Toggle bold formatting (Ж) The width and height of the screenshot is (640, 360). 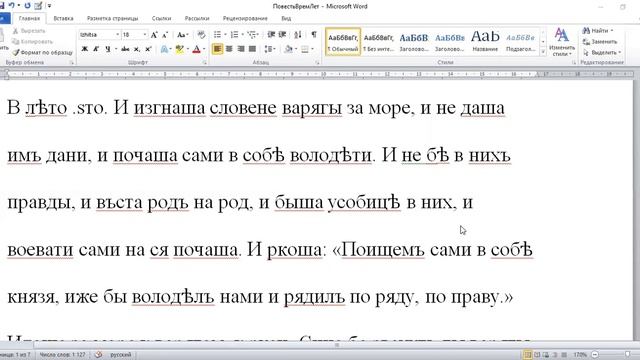click(84, 49)
